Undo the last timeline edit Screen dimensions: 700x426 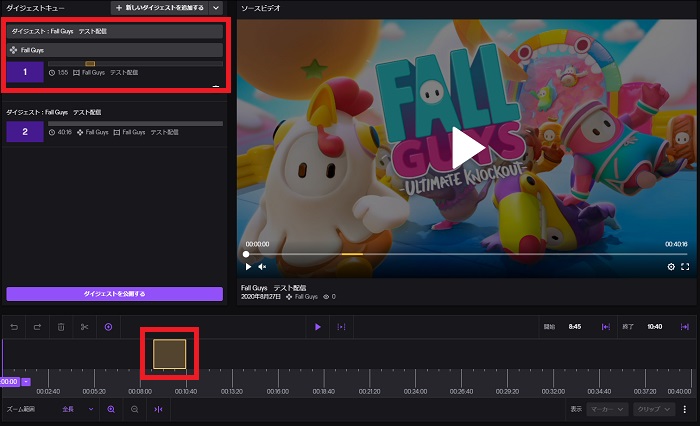click(14, 327)
